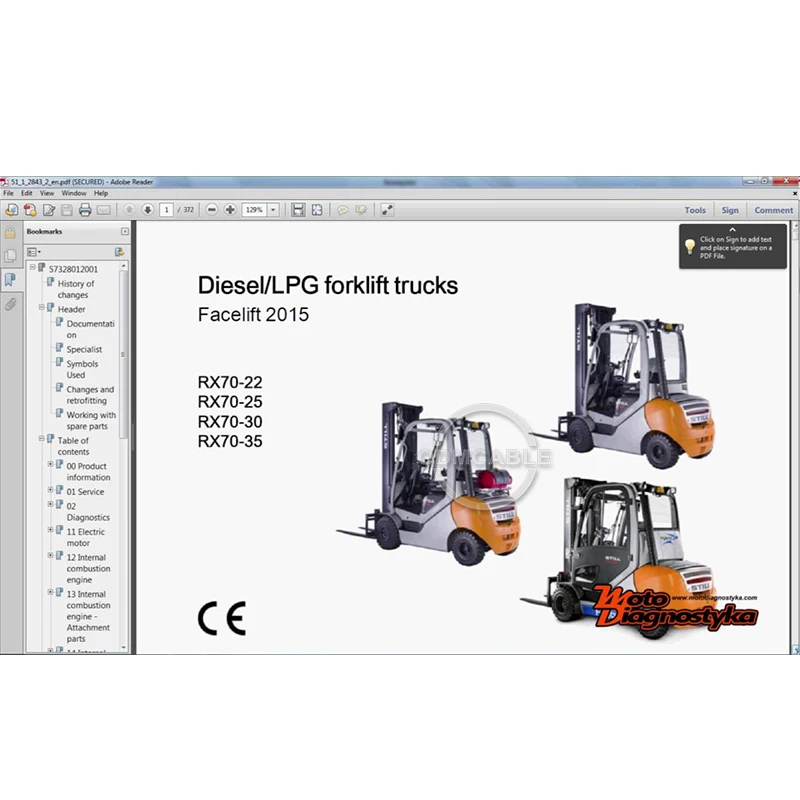
Task: Open the Comment pane
Action: pos(773,210)
